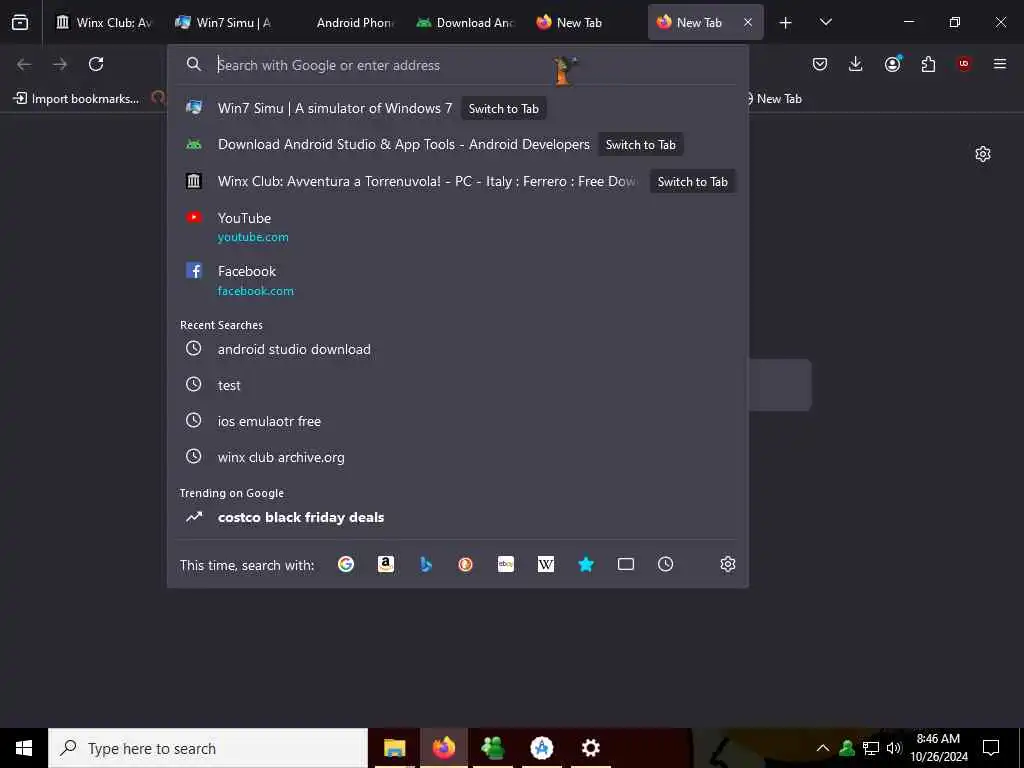The height and width of the screenshot is (768, 1024).
Task: Open Firefox View tab overview icon
Action: point(20,23)
